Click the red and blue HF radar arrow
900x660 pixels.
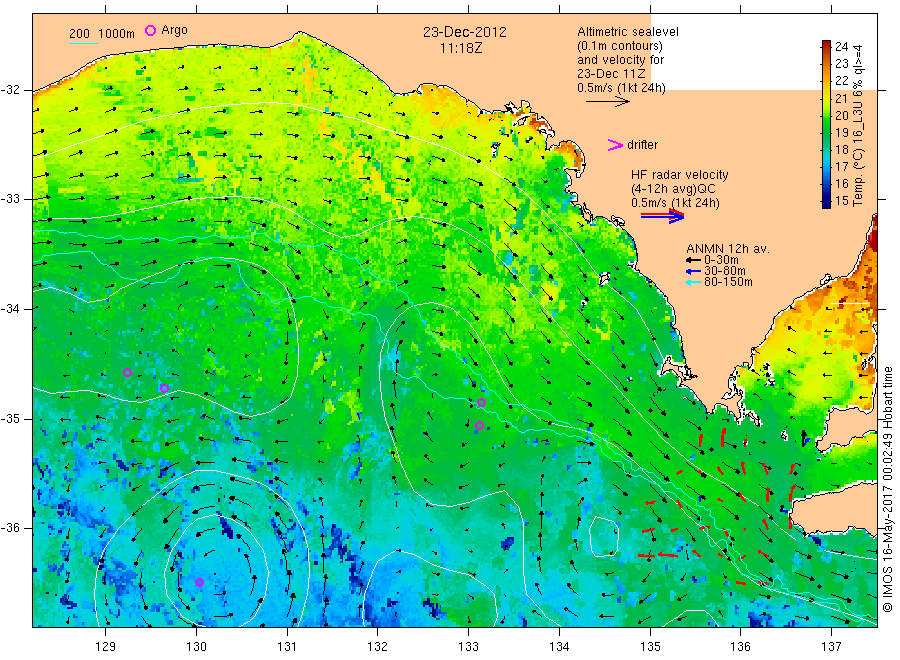(662, 216)
